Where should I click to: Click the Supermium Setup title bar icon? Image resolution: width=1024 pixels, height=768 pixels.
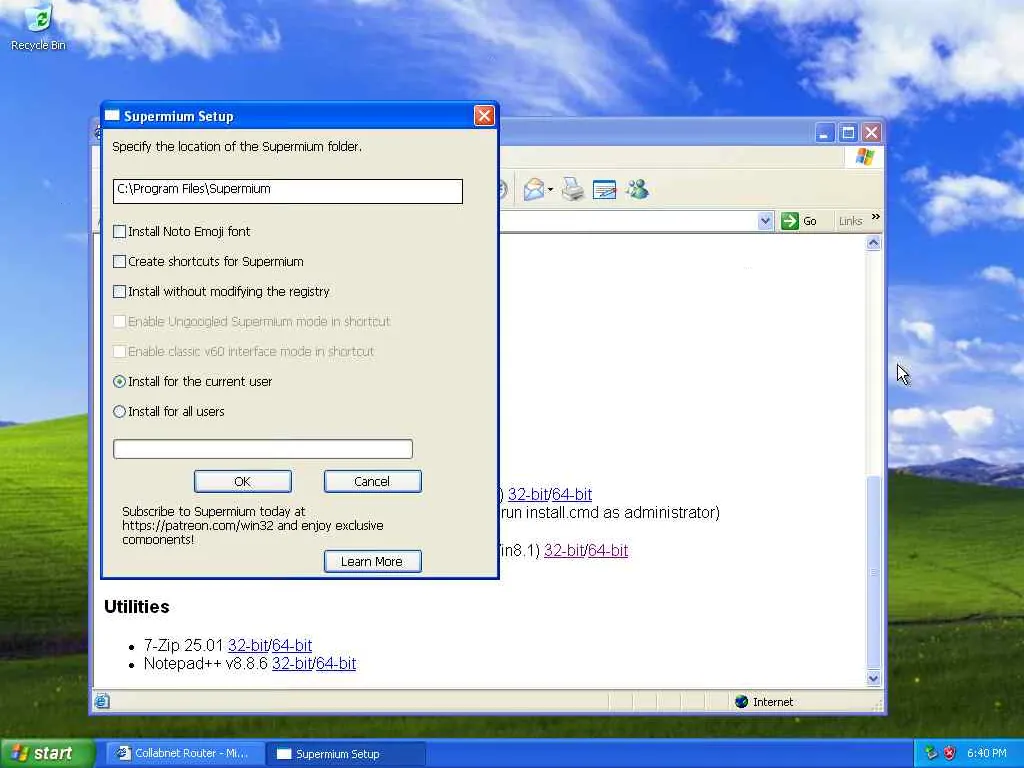tap(112, 116)
